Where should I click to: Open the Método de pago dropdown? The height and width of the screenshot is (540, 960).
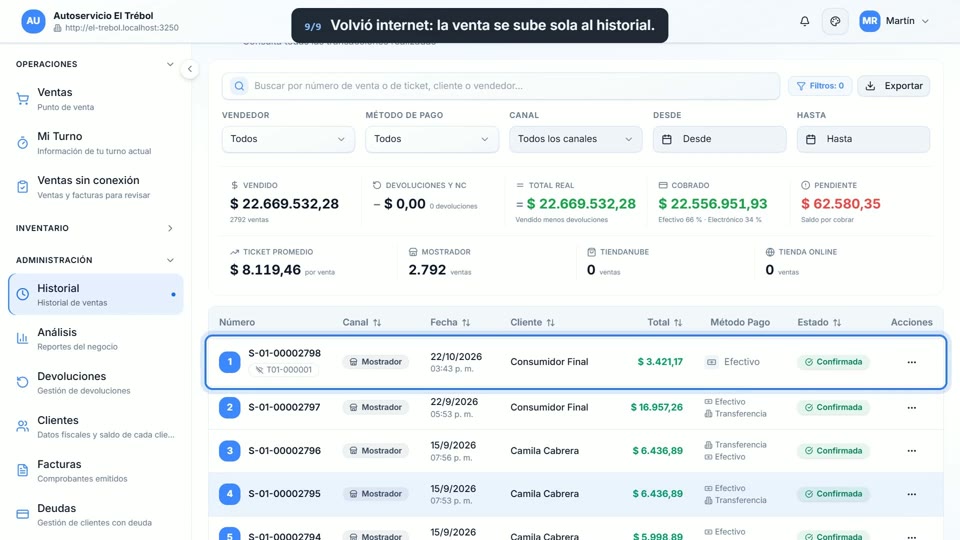432,139
